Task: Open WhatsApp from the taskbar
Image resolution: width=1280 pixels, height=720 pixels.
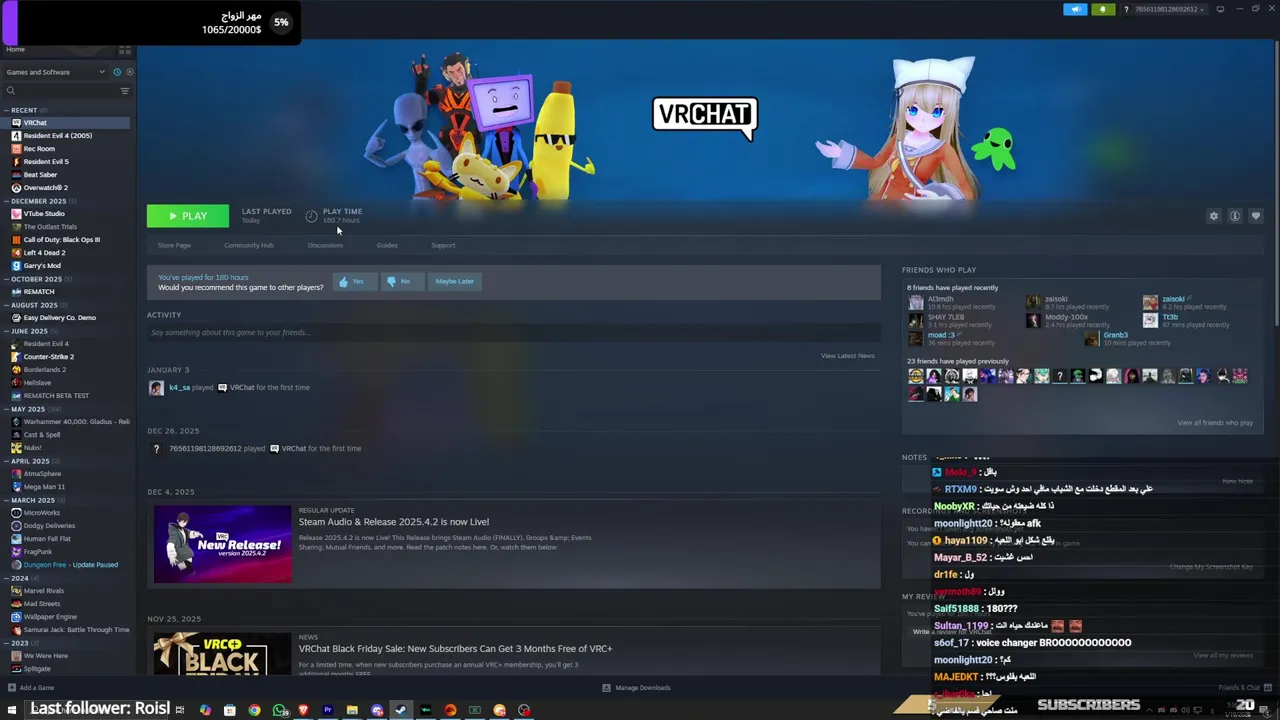Action: 279,710
